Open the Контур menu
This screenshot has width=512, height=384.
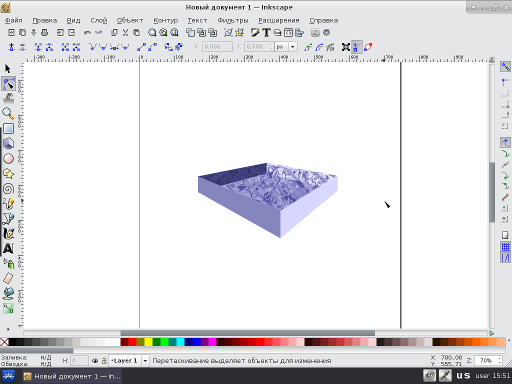(165, 20)
